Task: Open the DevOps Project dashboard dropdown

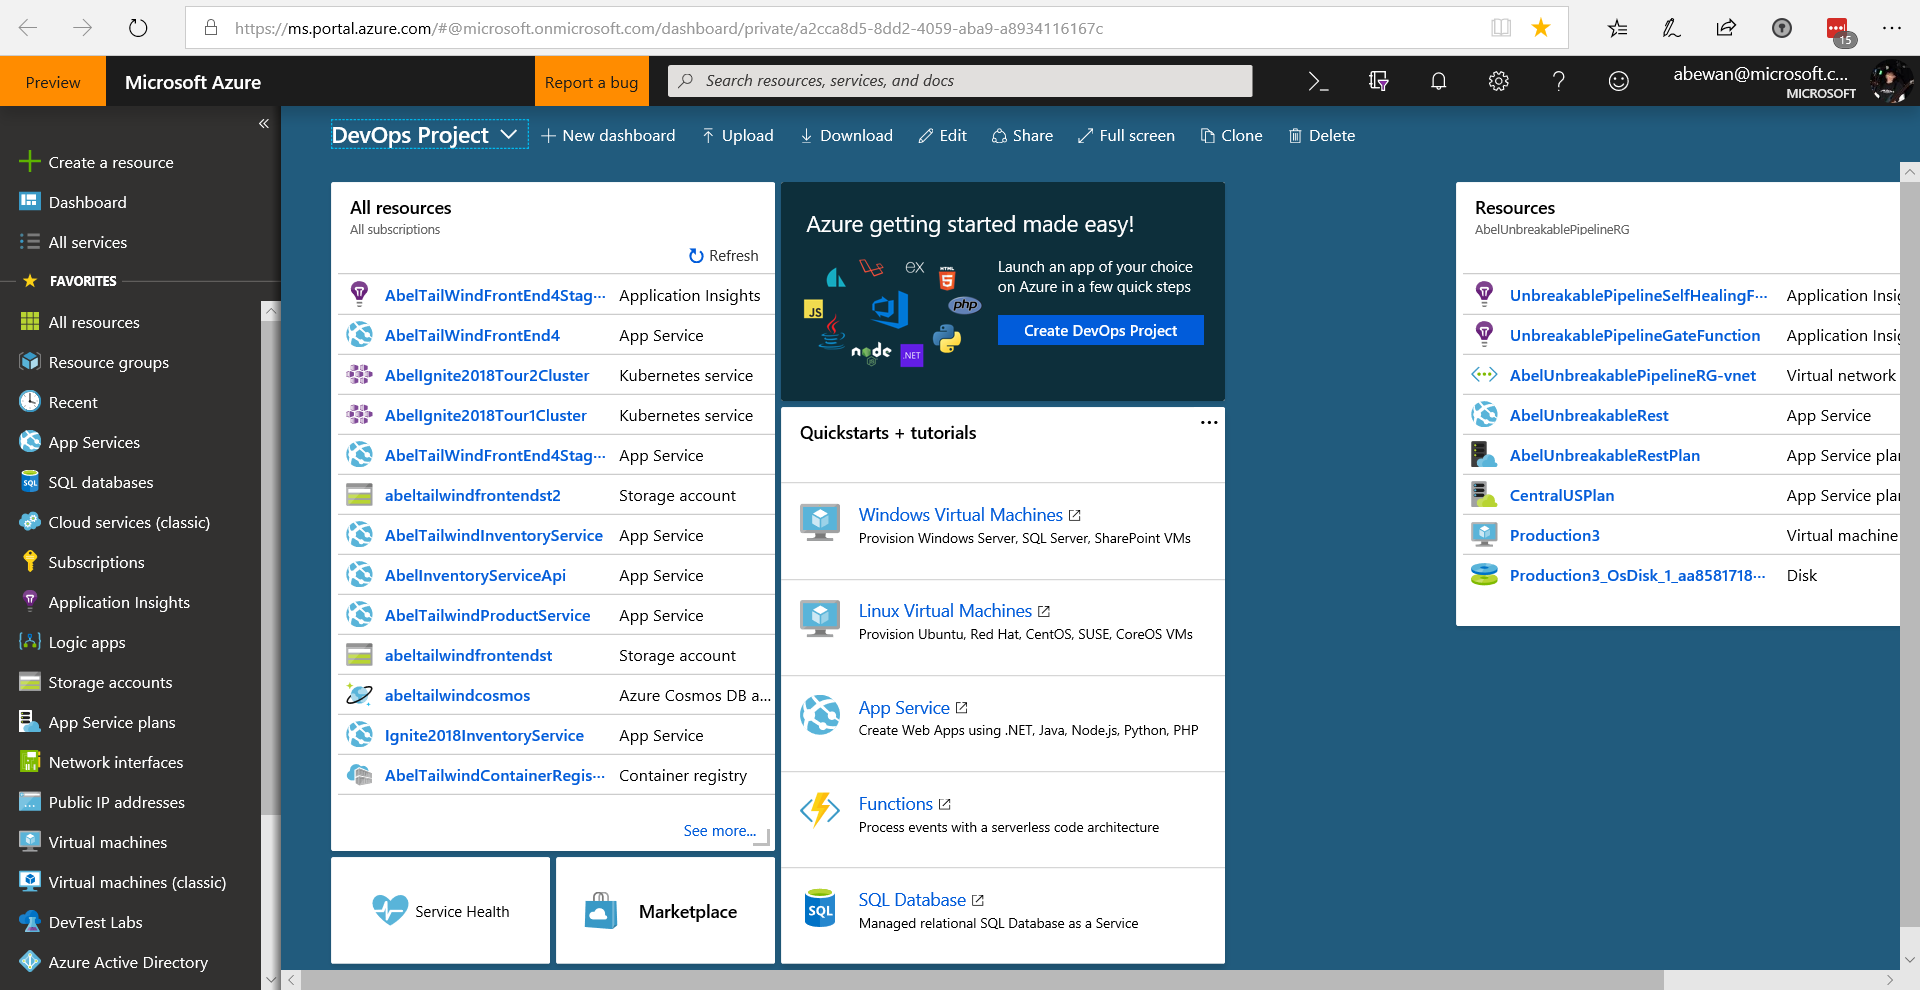Action: point(429,135)
